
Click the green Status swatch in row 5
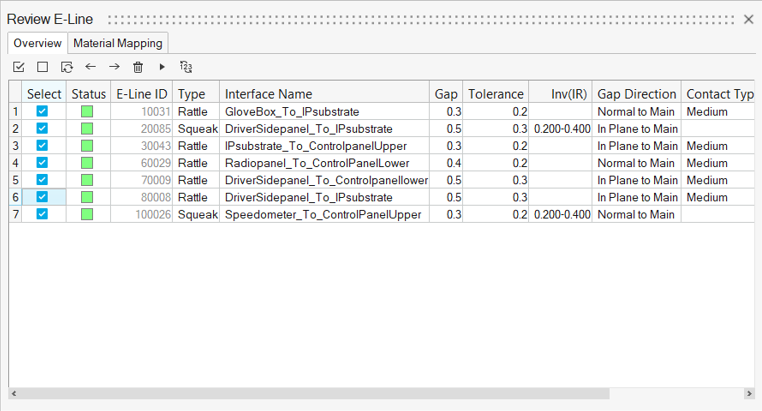pos(87,180)
